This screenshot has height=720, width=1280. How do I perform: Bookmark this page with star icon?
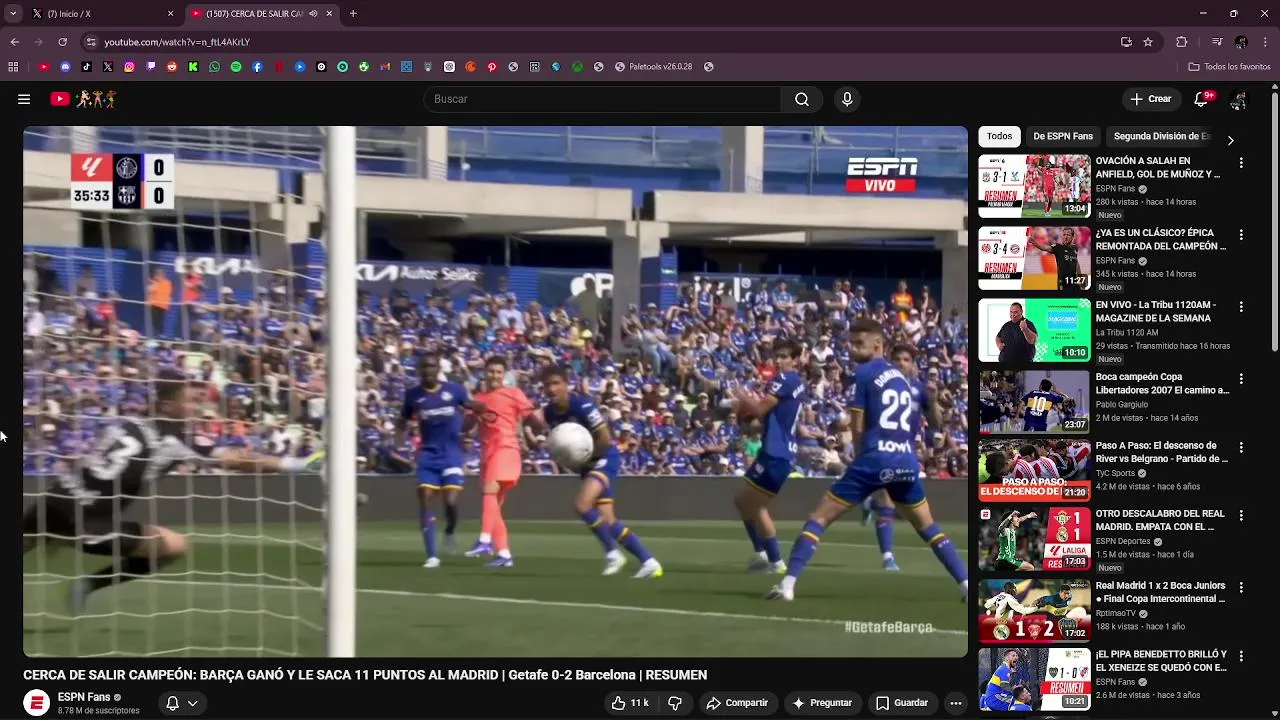click(x=1148, y=42)
